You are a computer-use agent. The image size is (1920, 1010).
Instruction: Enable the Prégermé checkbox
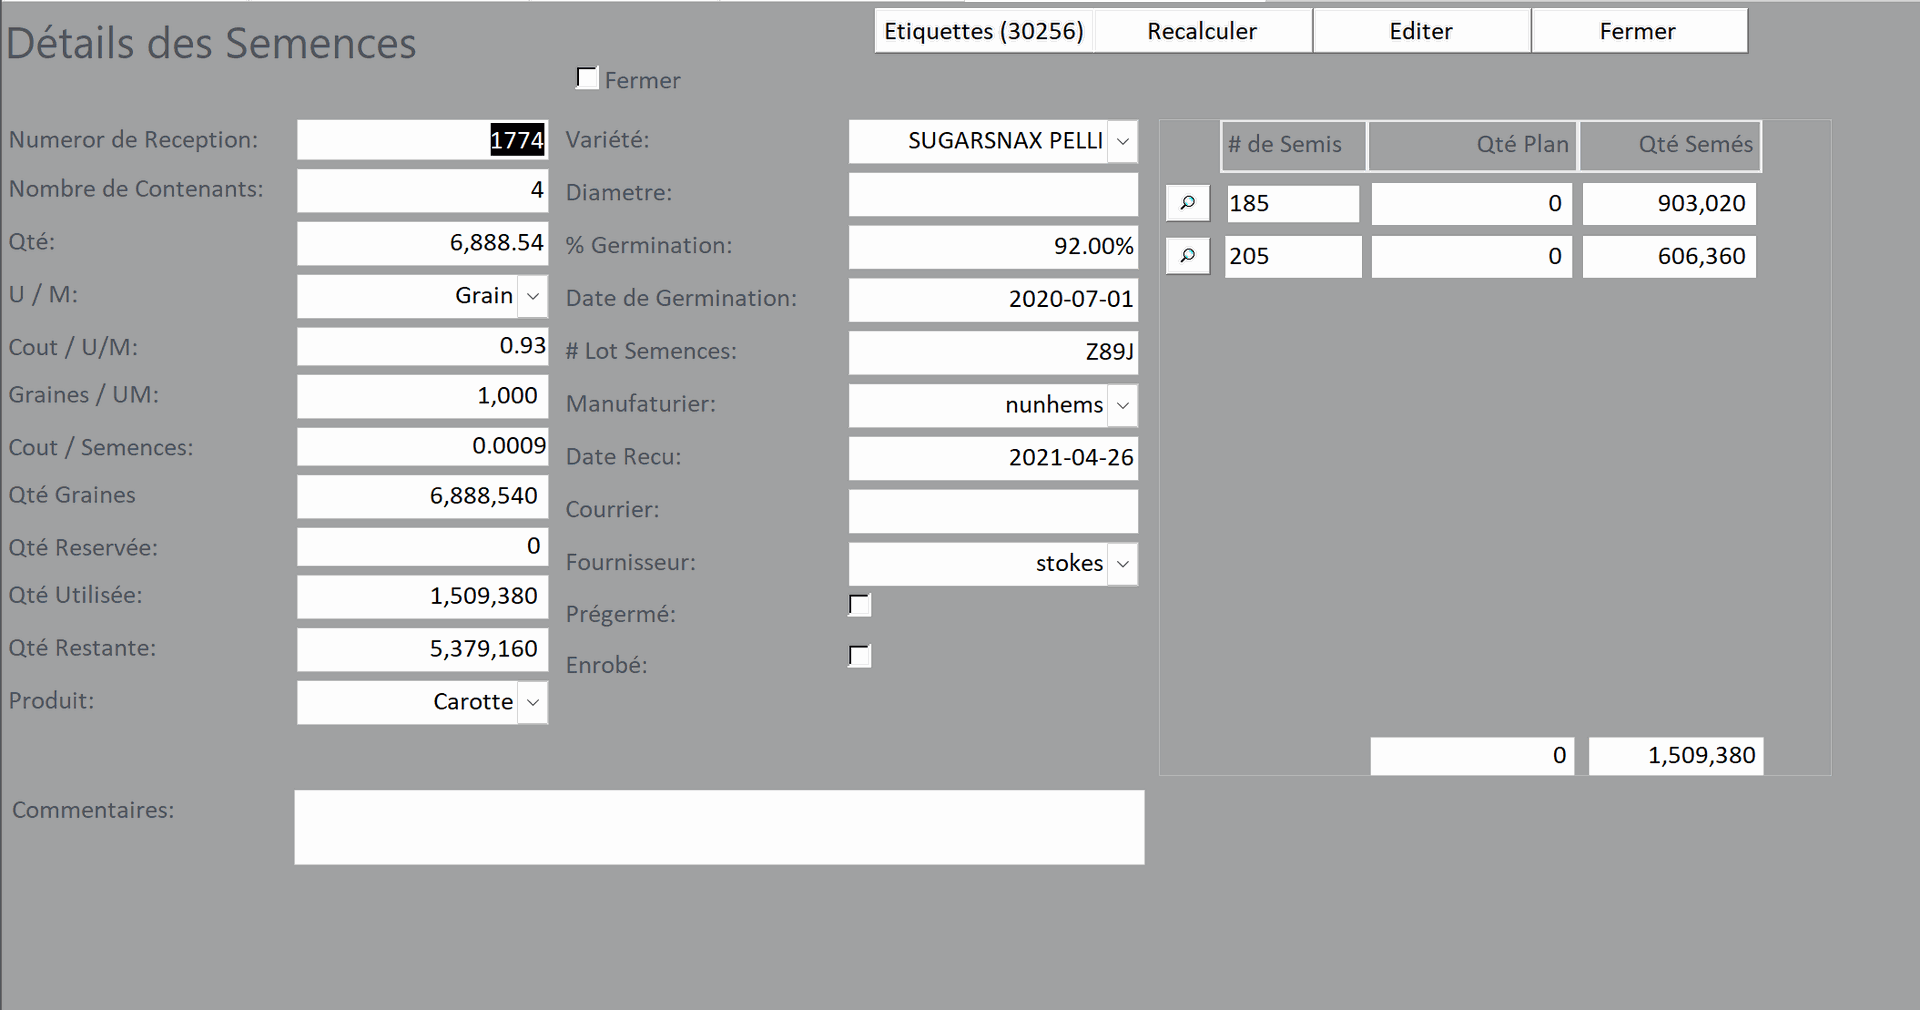coord(859,605)
